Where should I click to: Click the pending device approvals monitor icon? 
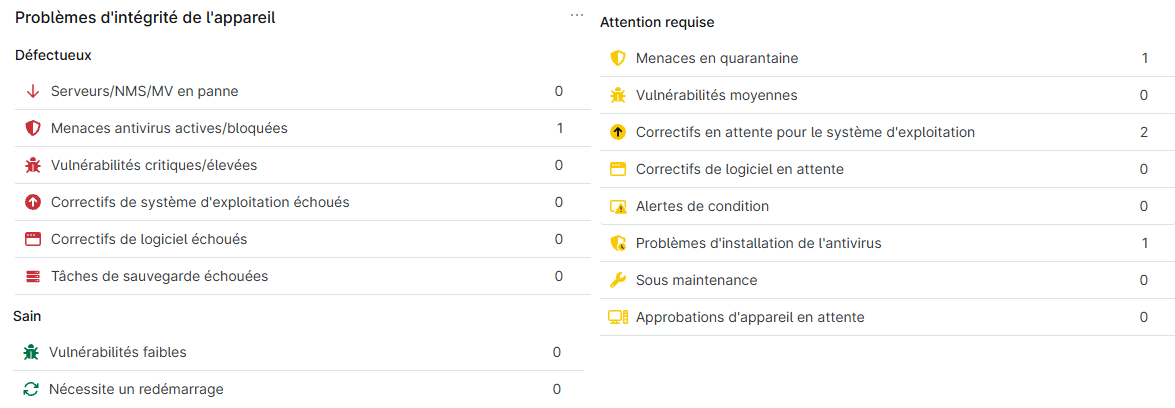617,317
